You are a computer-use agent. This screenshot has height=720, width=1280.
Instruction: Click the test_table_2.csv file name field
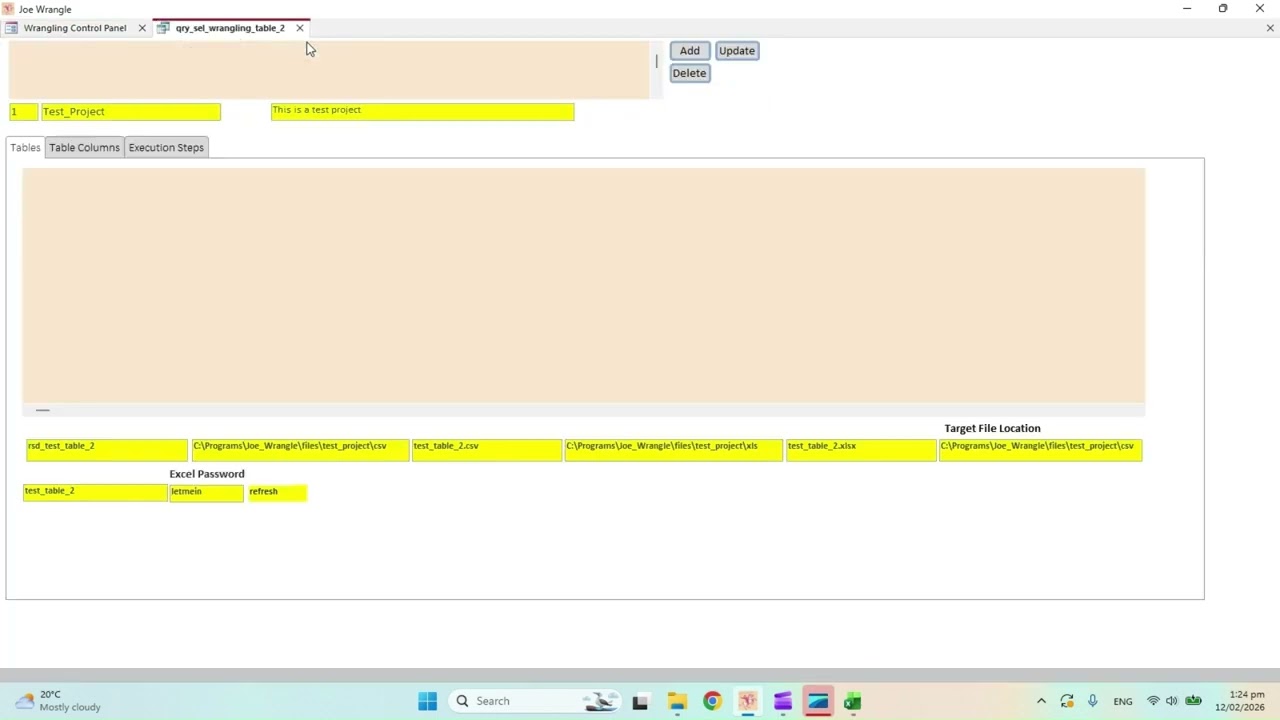point(487,450)
